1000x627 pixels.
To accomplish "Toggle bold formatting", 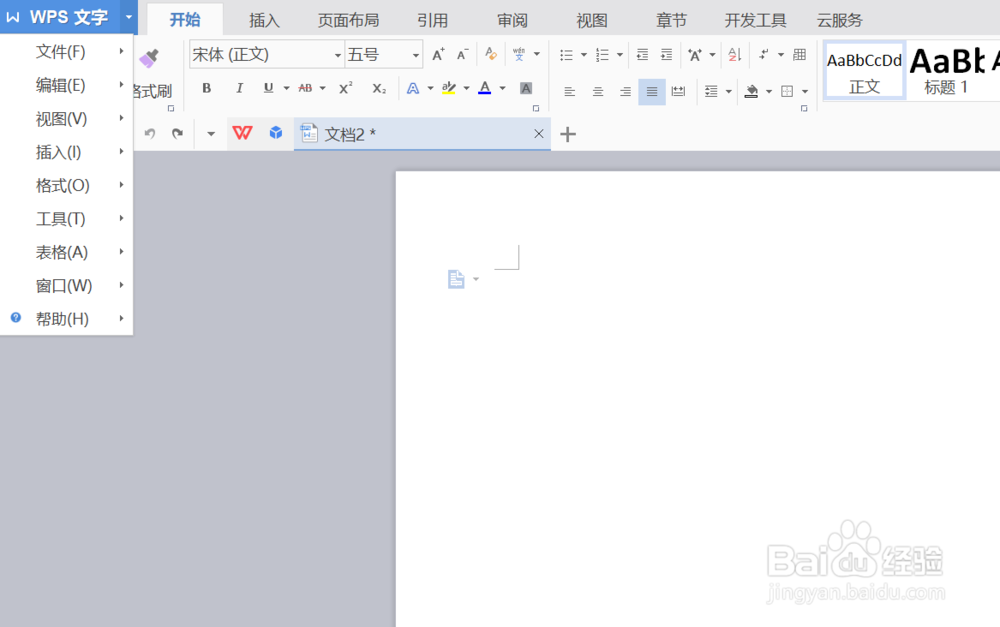I will 206,88.
